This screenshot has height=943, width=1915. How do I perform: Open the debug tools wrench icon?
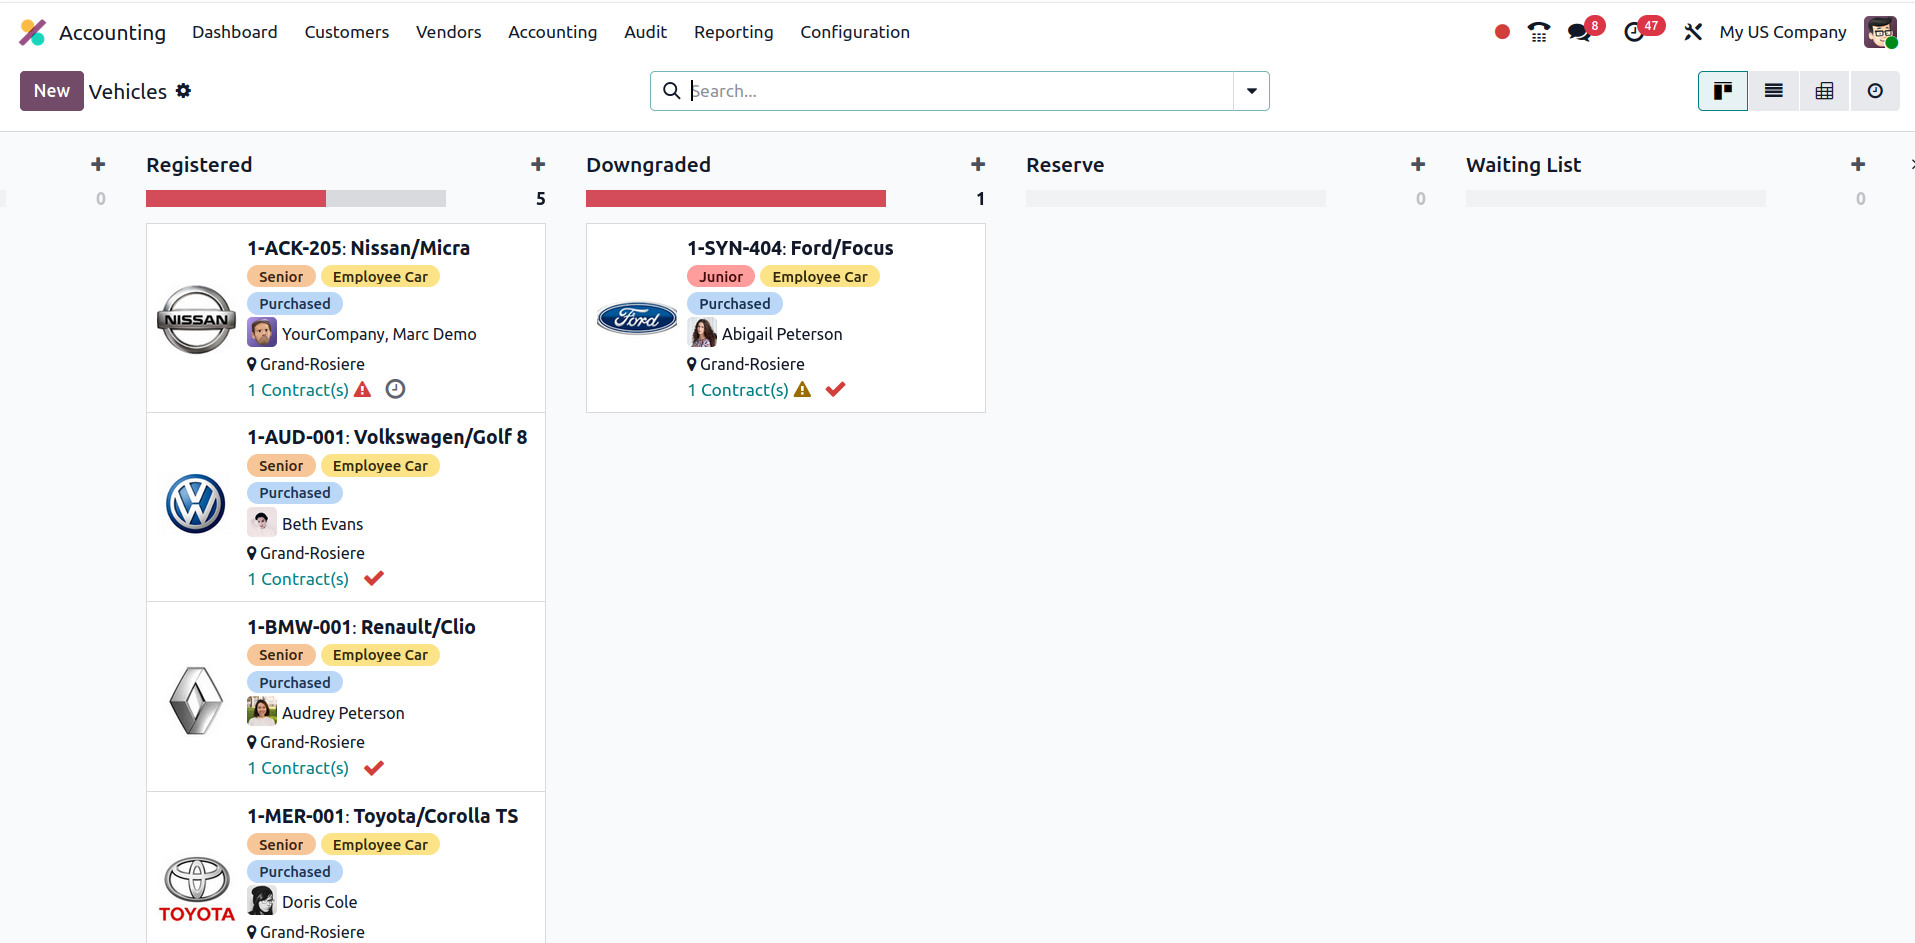tap(1692, 32)
